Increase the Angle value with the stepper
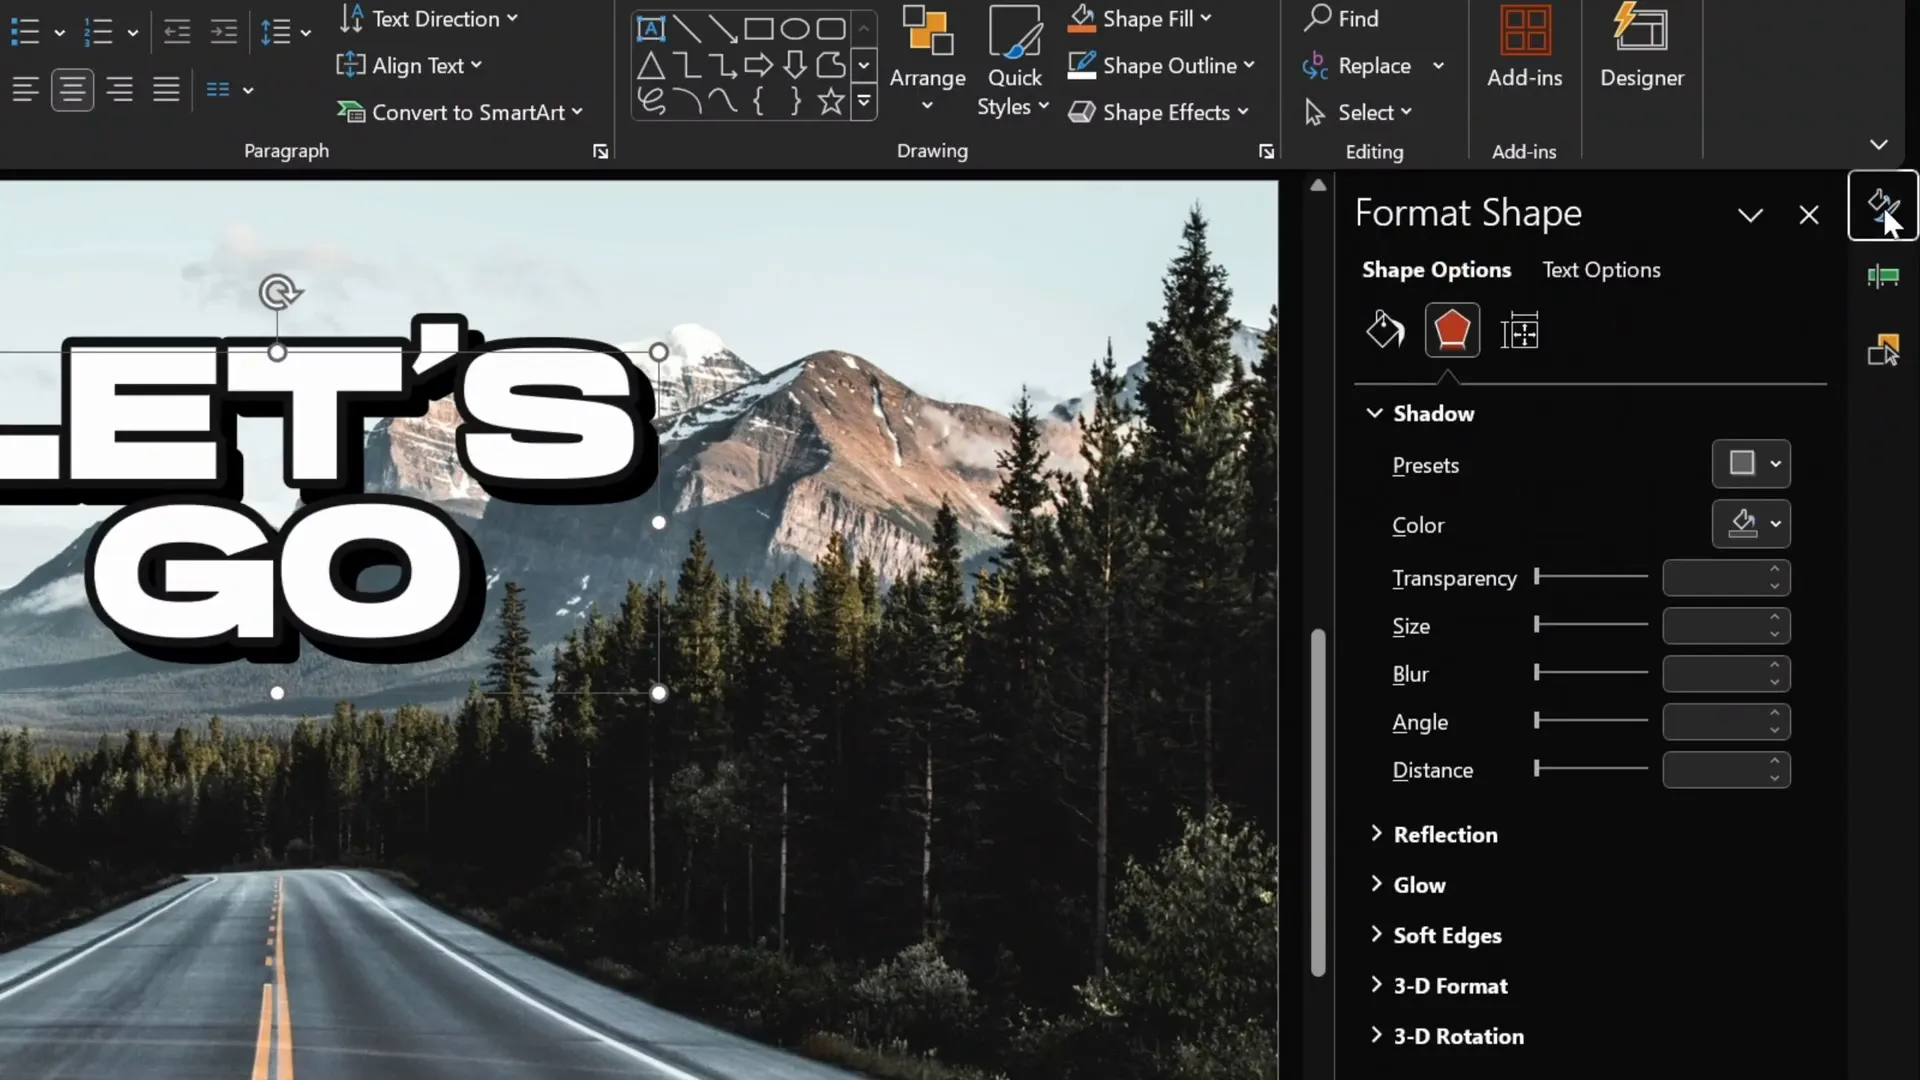 click(x=1775, y=713)
